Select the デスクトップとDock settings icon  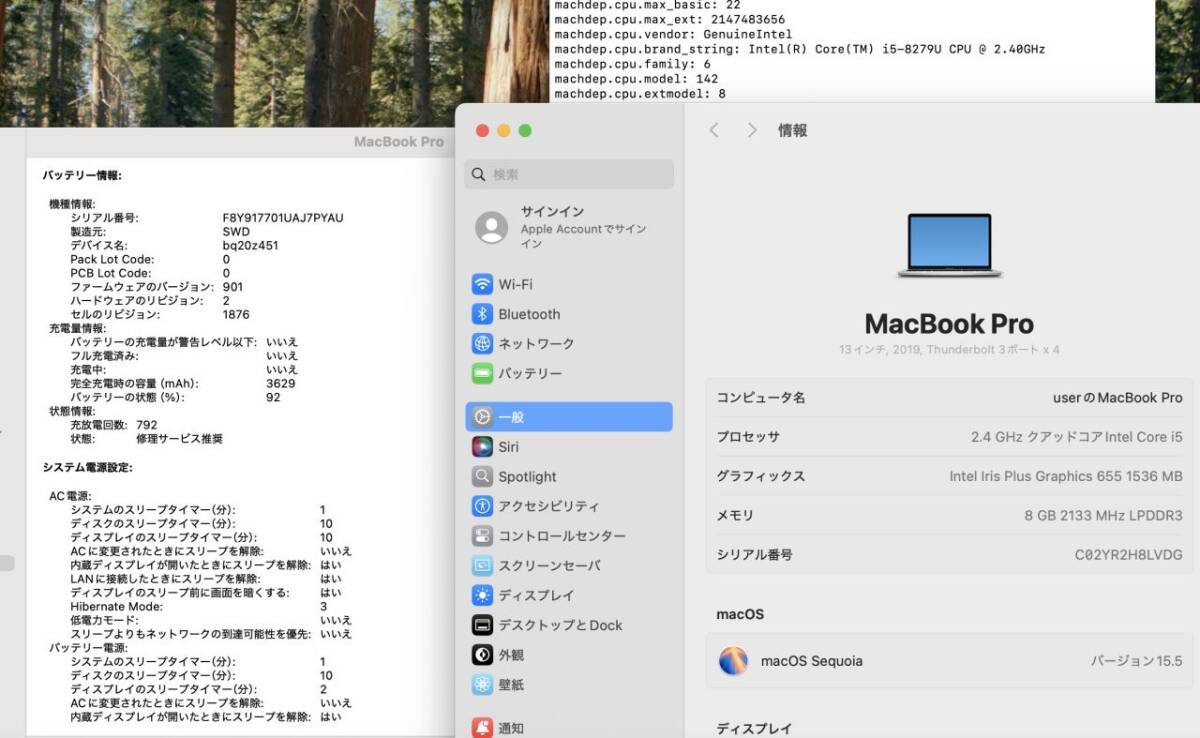(481, 624)
